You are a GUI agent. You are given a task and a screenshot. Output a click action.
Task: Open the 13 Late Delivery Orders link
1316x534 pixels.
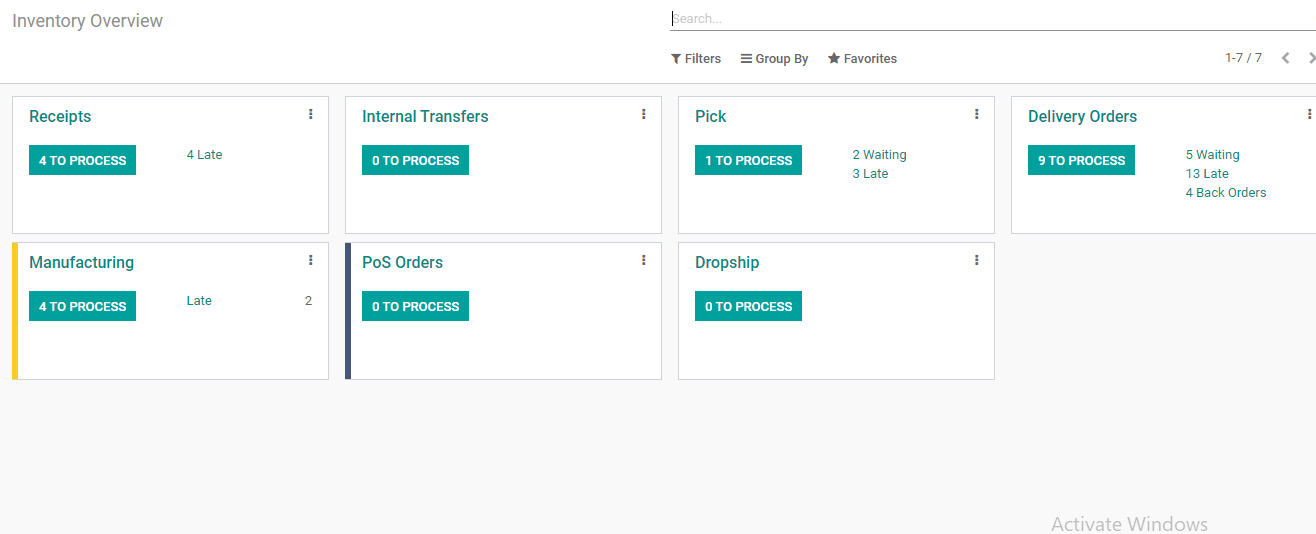(1207, 174)
